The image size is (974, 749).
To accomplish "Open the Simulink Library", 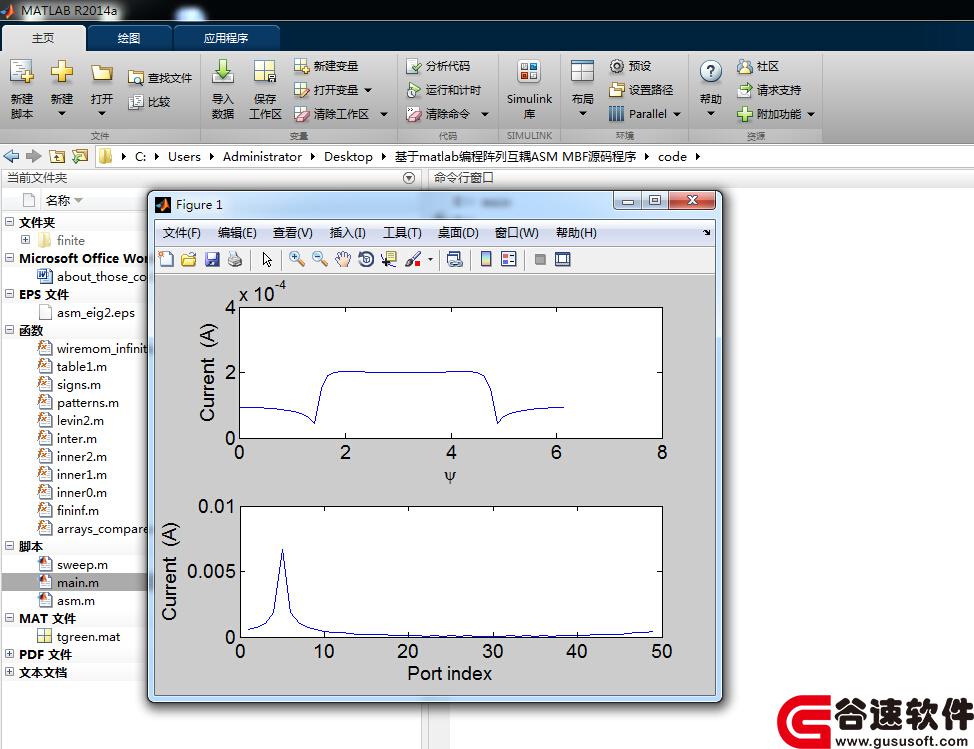I will (529, 89).
